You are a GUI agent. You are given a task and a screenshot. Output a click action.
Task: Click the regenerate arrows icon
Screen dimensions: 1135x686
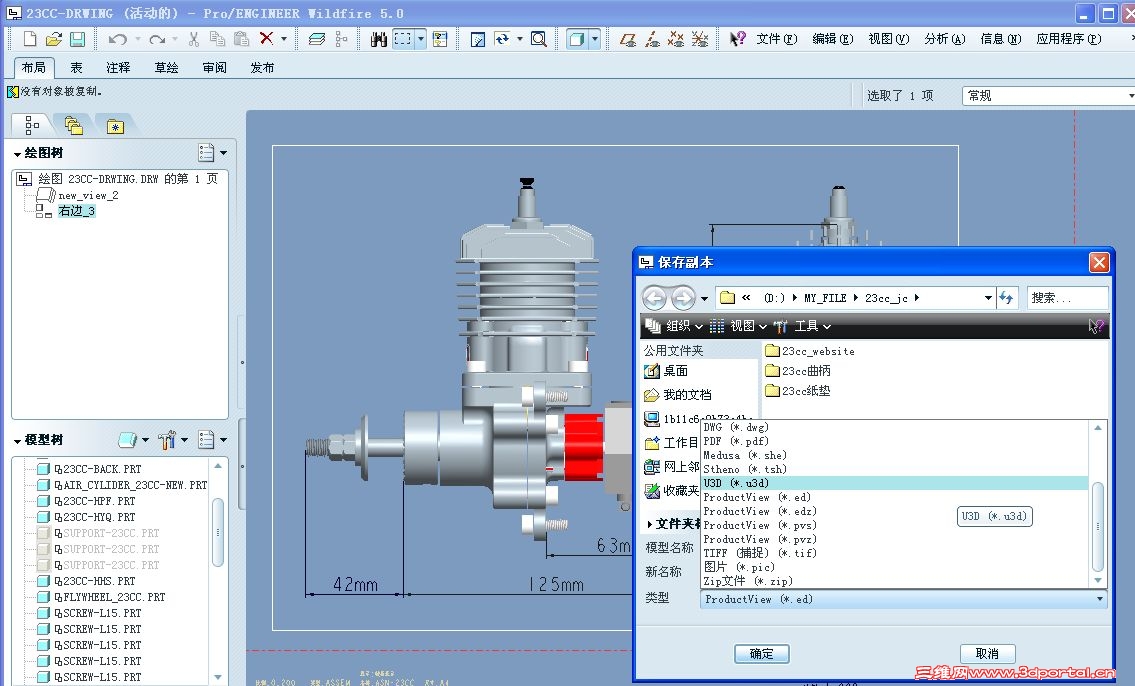tap(502, 39)
